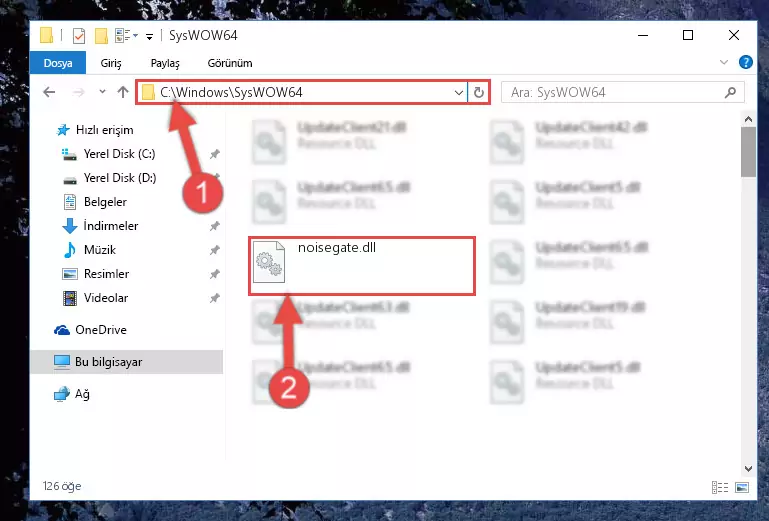Select Hızlı erişim in the navigation pane
This screenshot has width=769, height=521.
(x=104, y=130)
